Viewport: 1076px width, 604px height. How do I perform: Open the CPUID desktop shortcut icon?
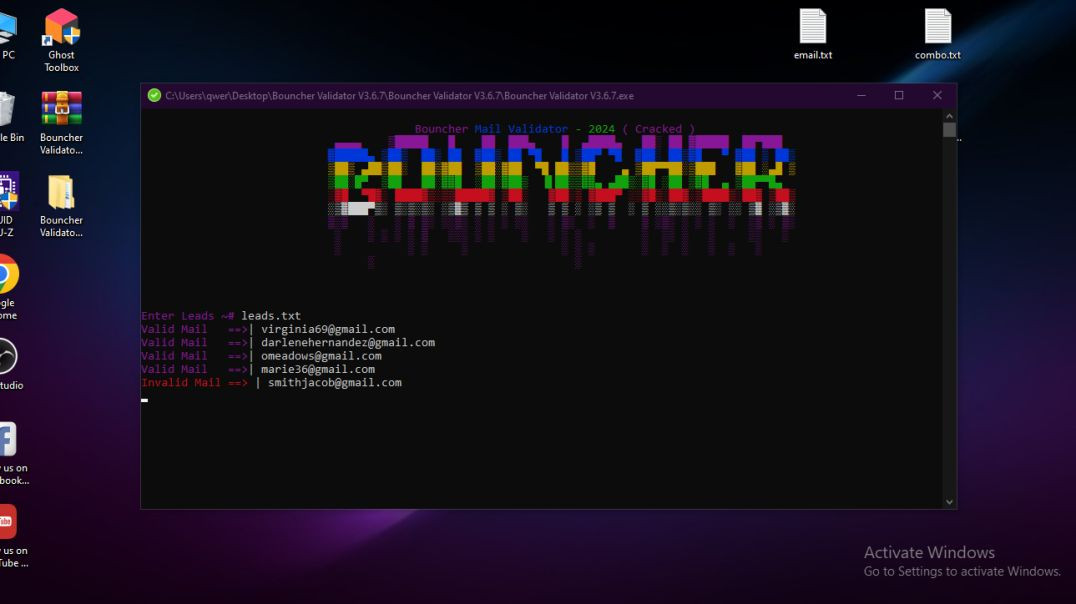pyautogui.click(x=8, y=206)
